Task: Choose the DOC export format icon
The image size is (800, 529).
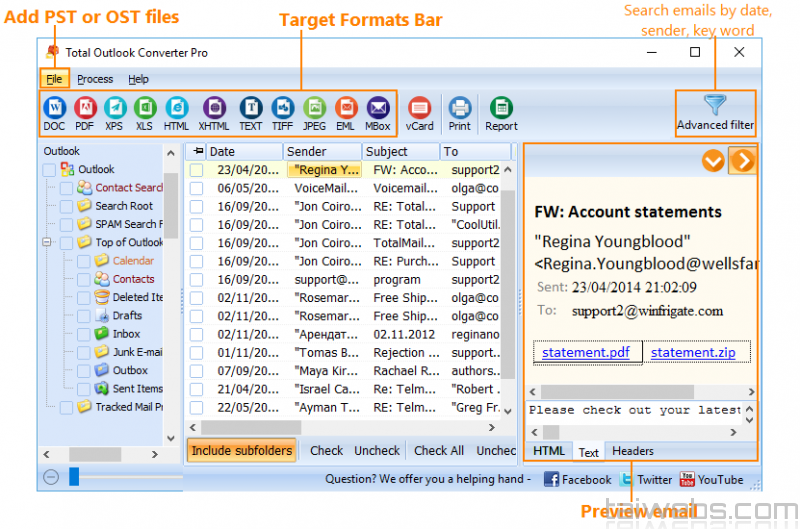Action: pos(54,108)
